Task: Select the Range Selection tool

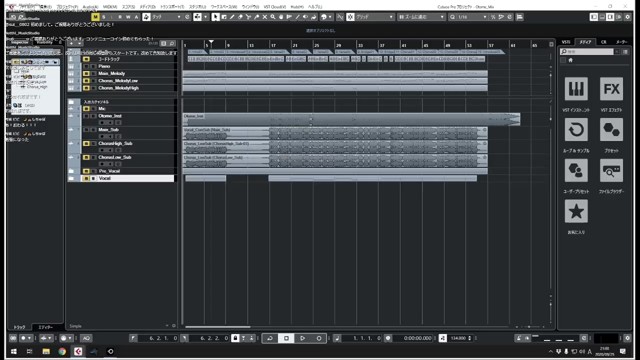Action: pos(224,17)
